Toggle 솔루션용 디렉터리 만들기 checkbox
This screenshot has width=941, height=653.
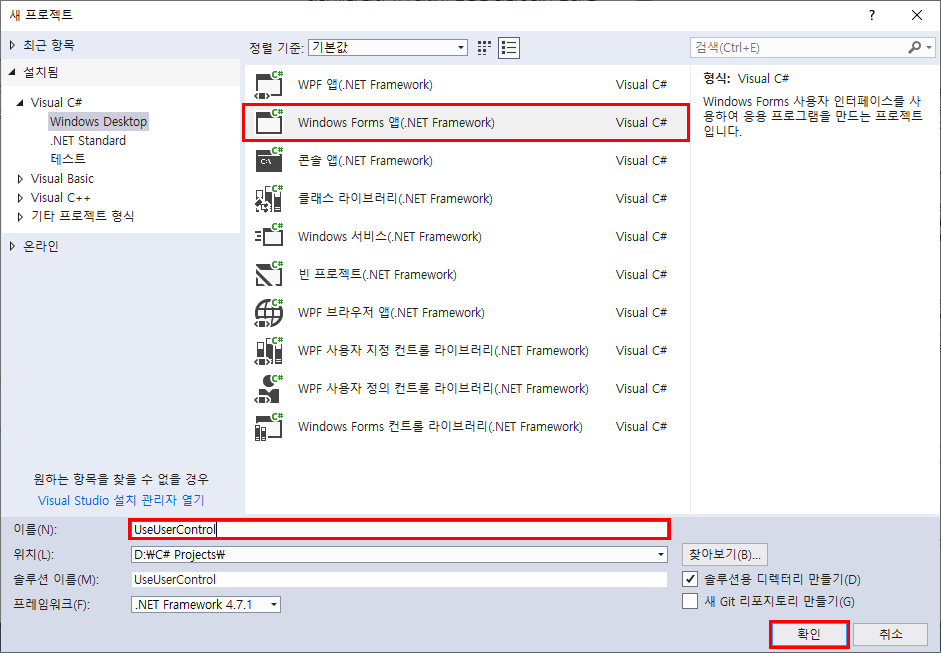pyautogui.click(x=690, y=579)
